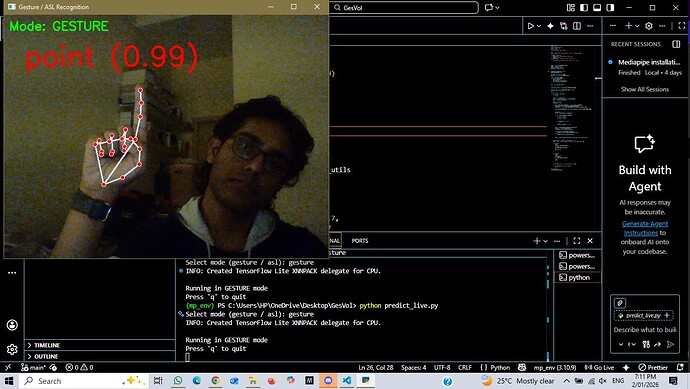The height and width of the screenshot is (389, 690).
Task: Open the run options dropdown arrow
Action: pos(539,26)
